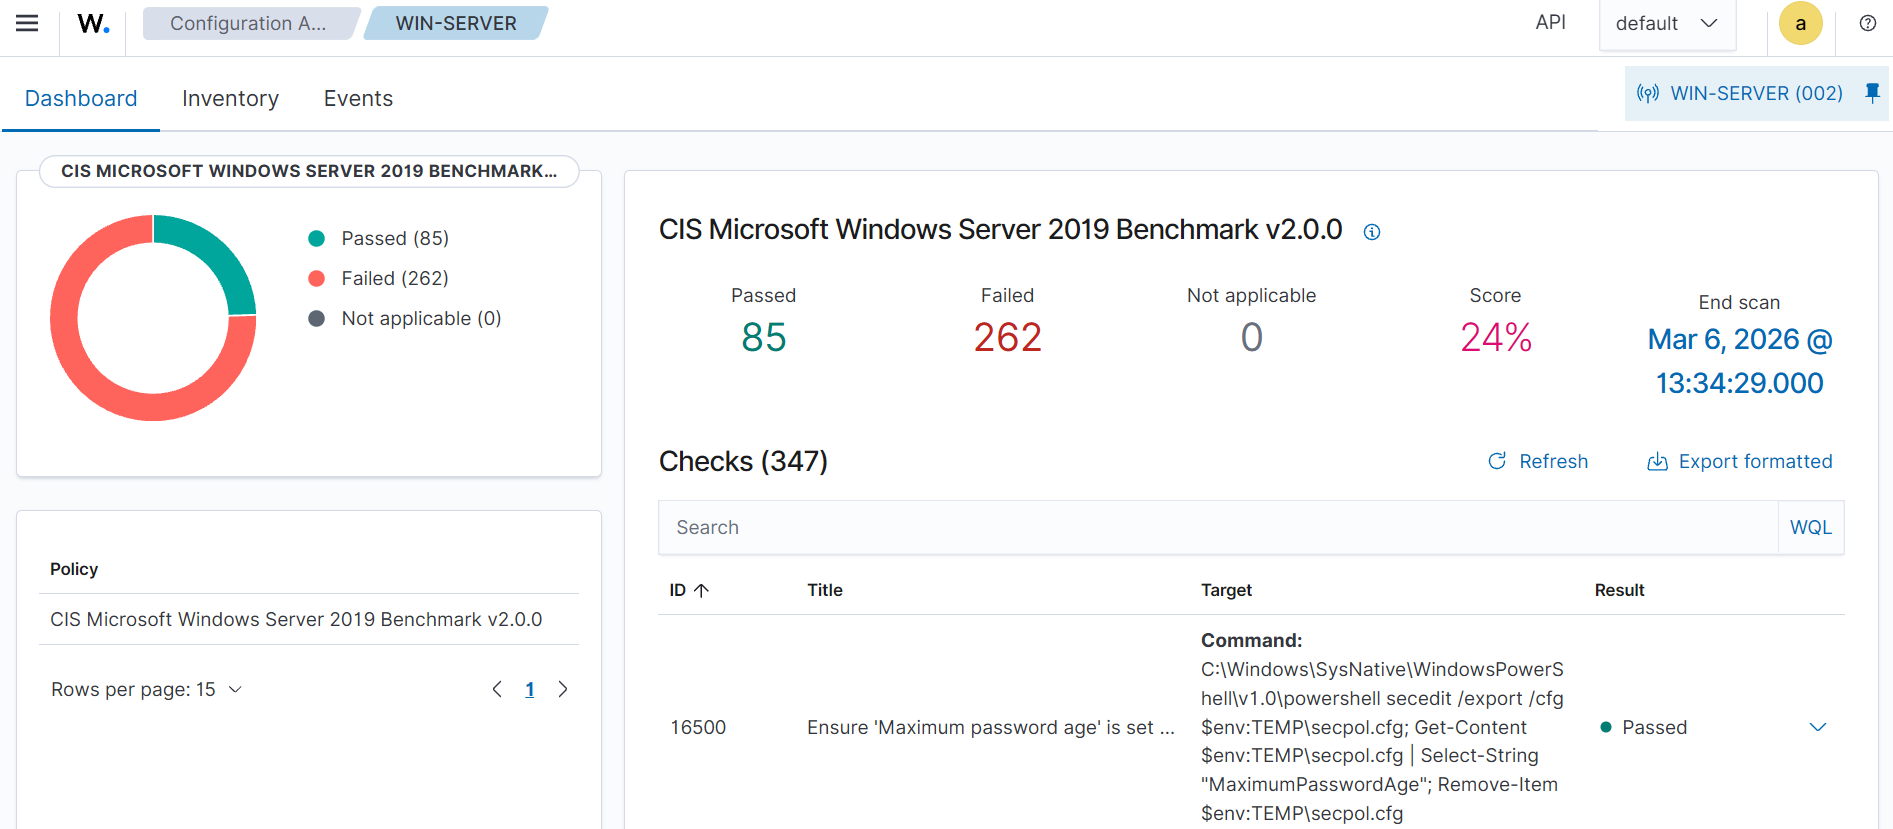Click the Target column header
The height and width of the screenshot is (829, 1893).
tap(1226, 590)
